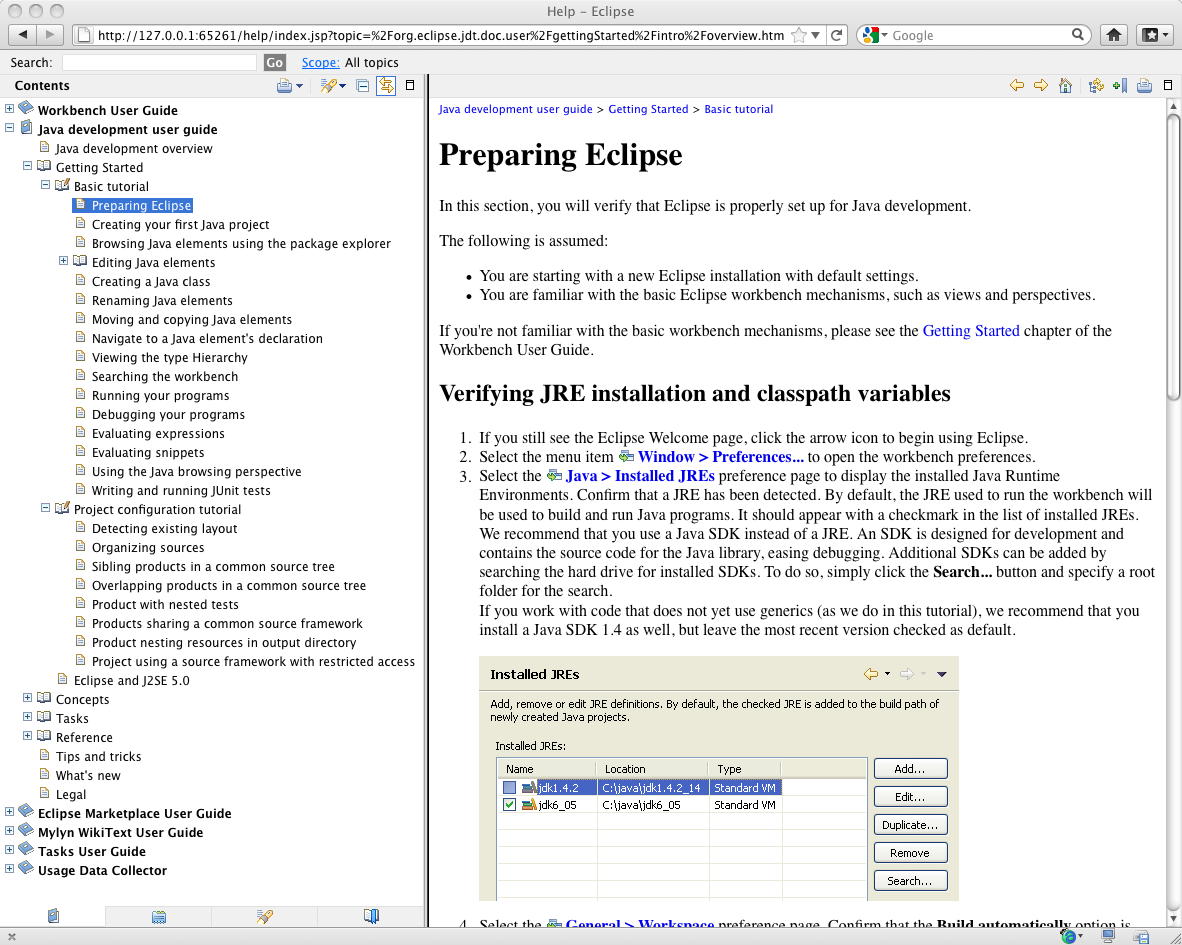Open 'Eclipse and J2SE 5.0' topic
1182x945 pixels.
click(131, 680)
